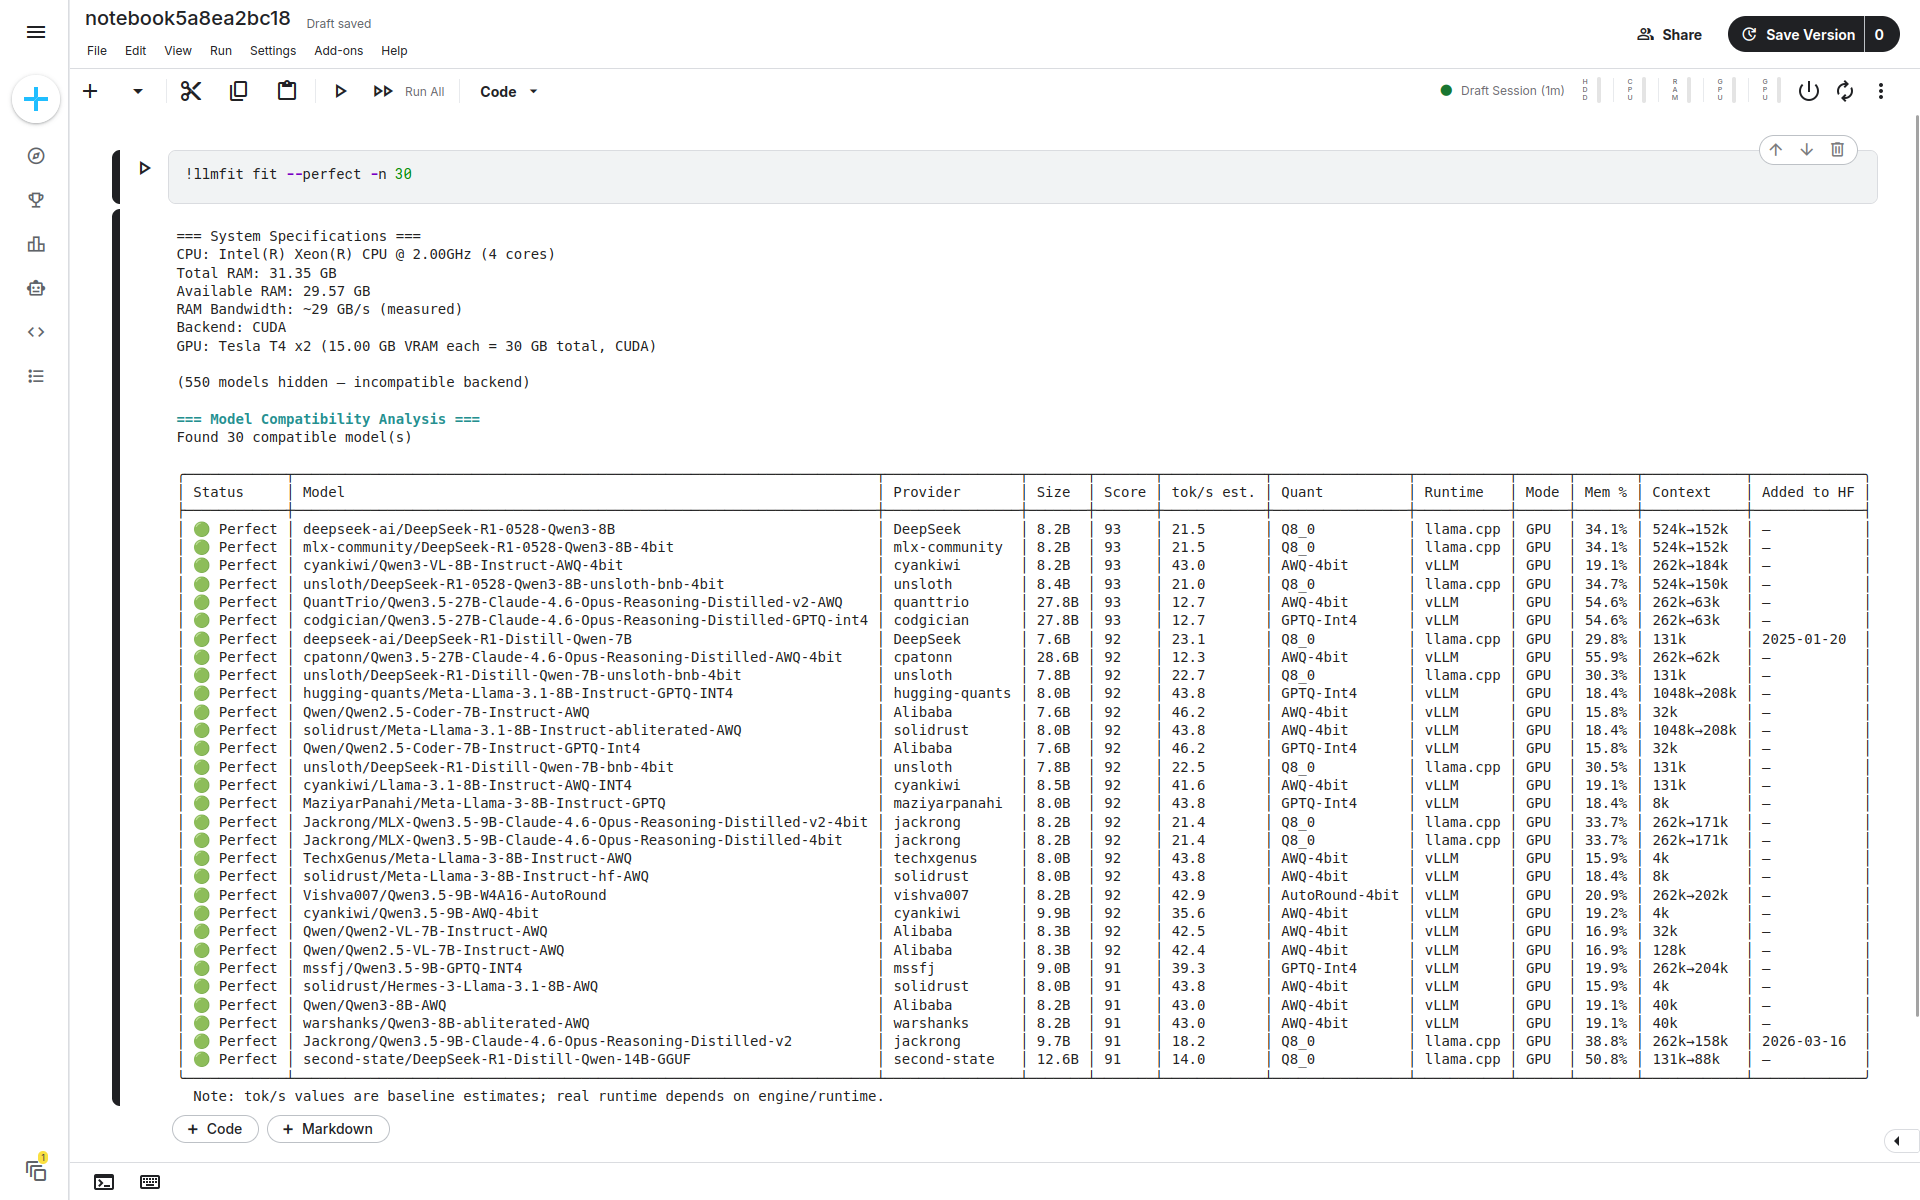The height and width of the screenshot is (1200, 1920).
Task: Open the console terminal icon at bottom
Action: [x=104, y=1182]
